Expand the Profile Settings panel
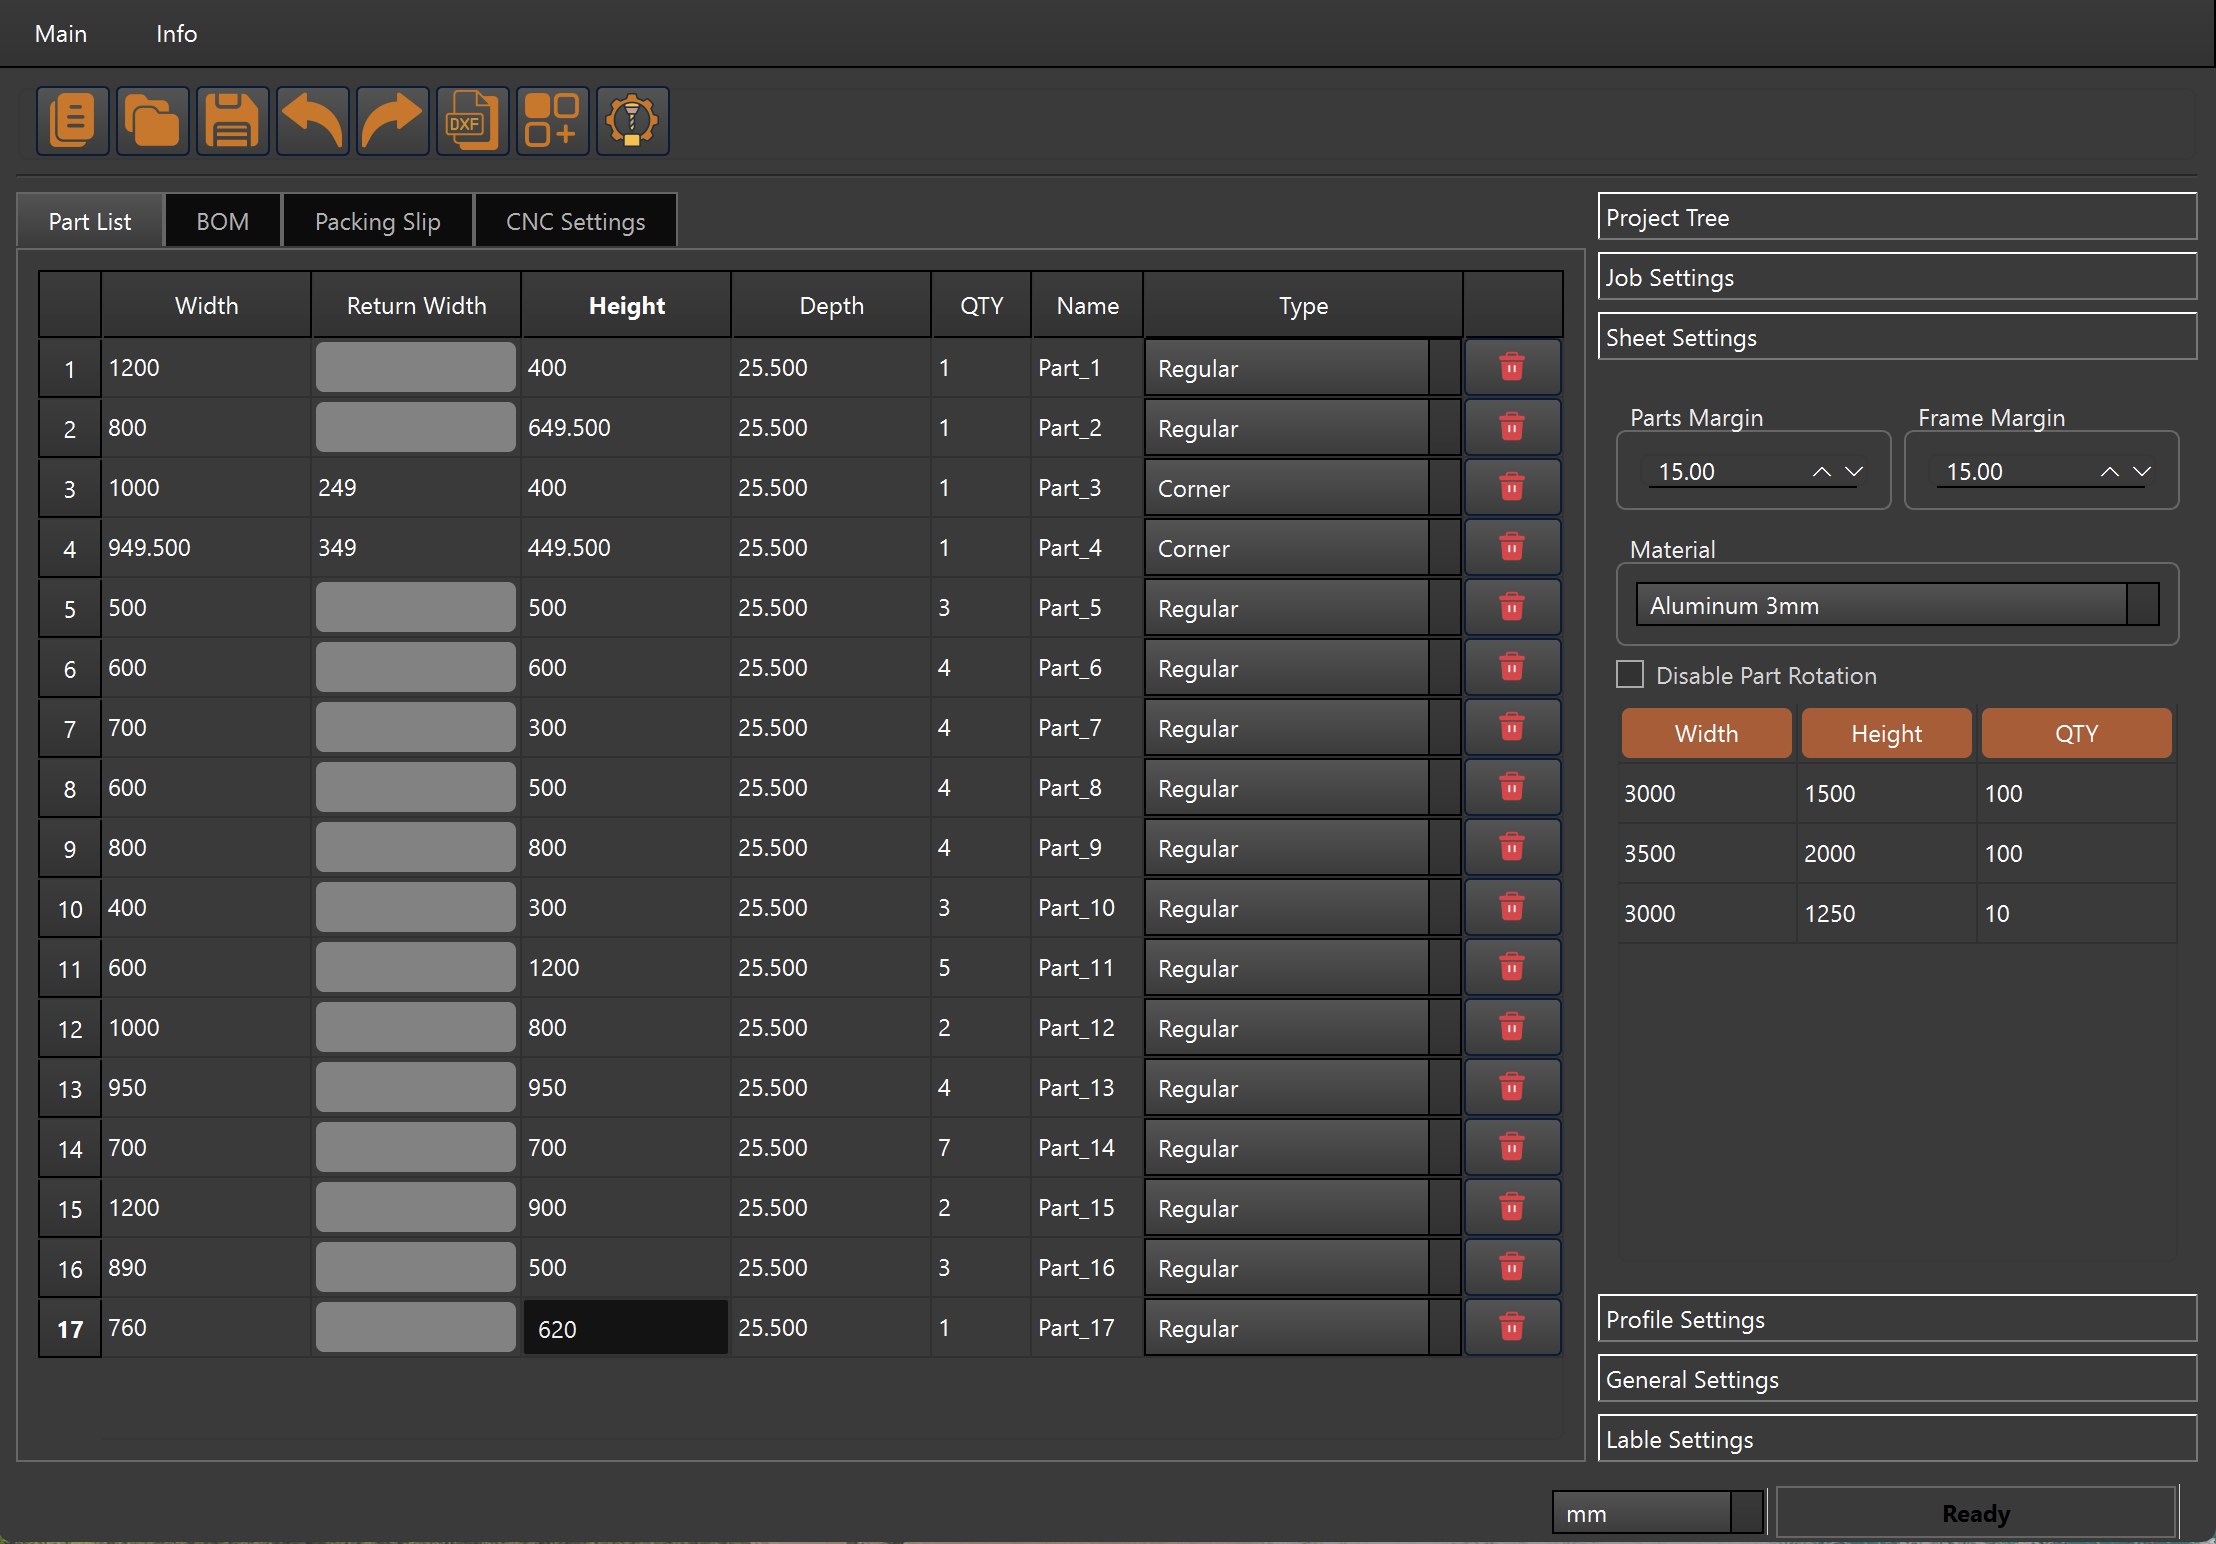2216x1544 pixels. click(1896, 1319)
